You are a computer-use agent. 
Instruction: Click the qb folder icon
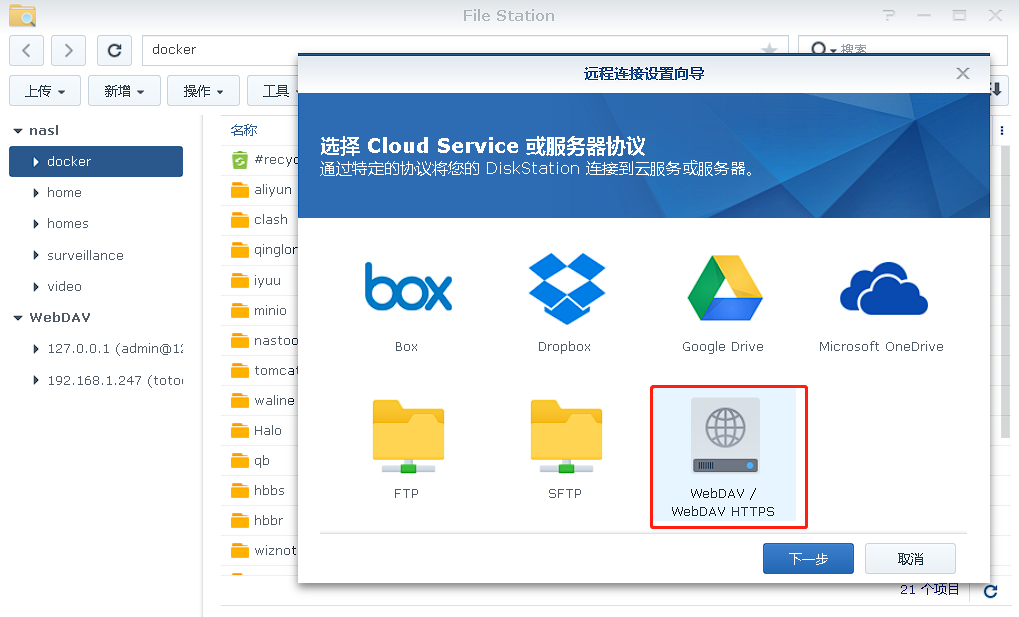coord(240,460)
